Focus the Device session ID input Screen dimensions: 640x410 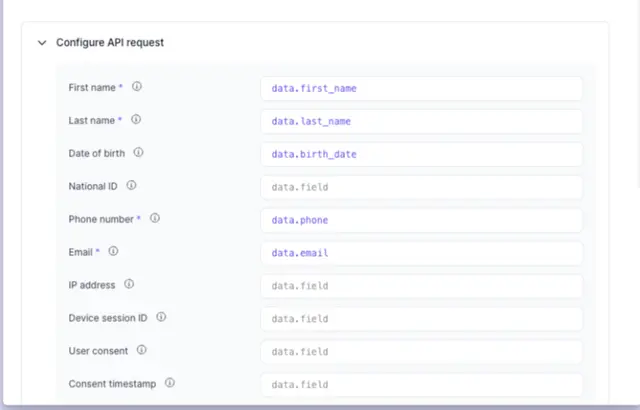coord(421,319)
